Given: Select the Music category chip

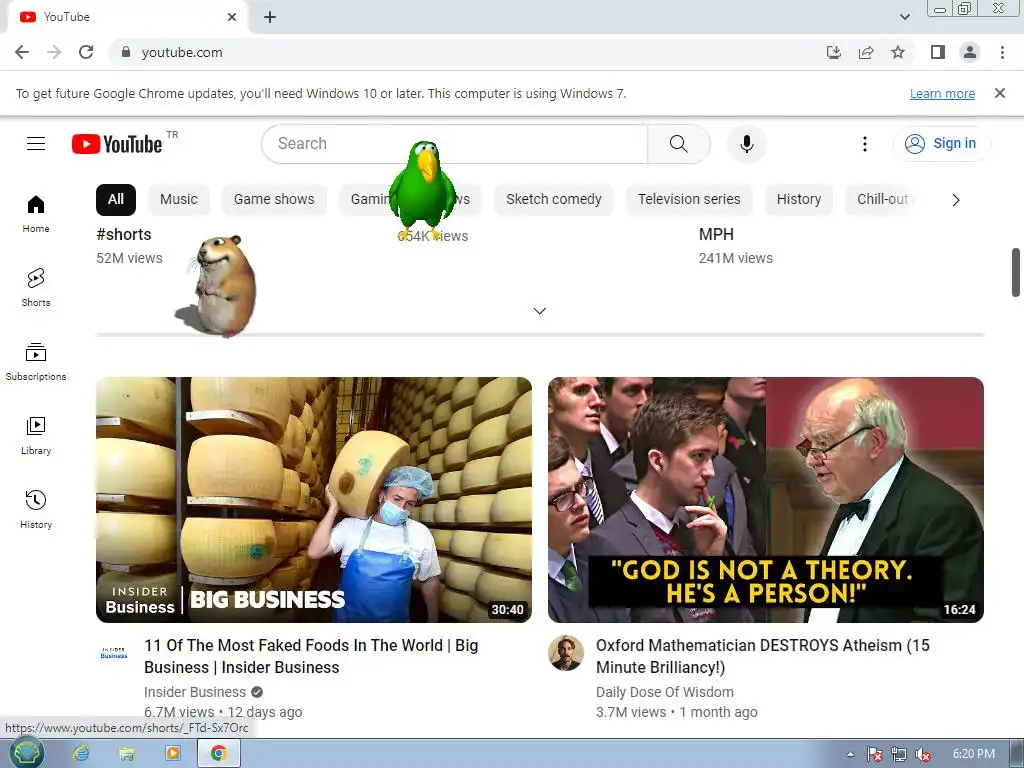Looking at the screenshot, I should click(178, 200).
